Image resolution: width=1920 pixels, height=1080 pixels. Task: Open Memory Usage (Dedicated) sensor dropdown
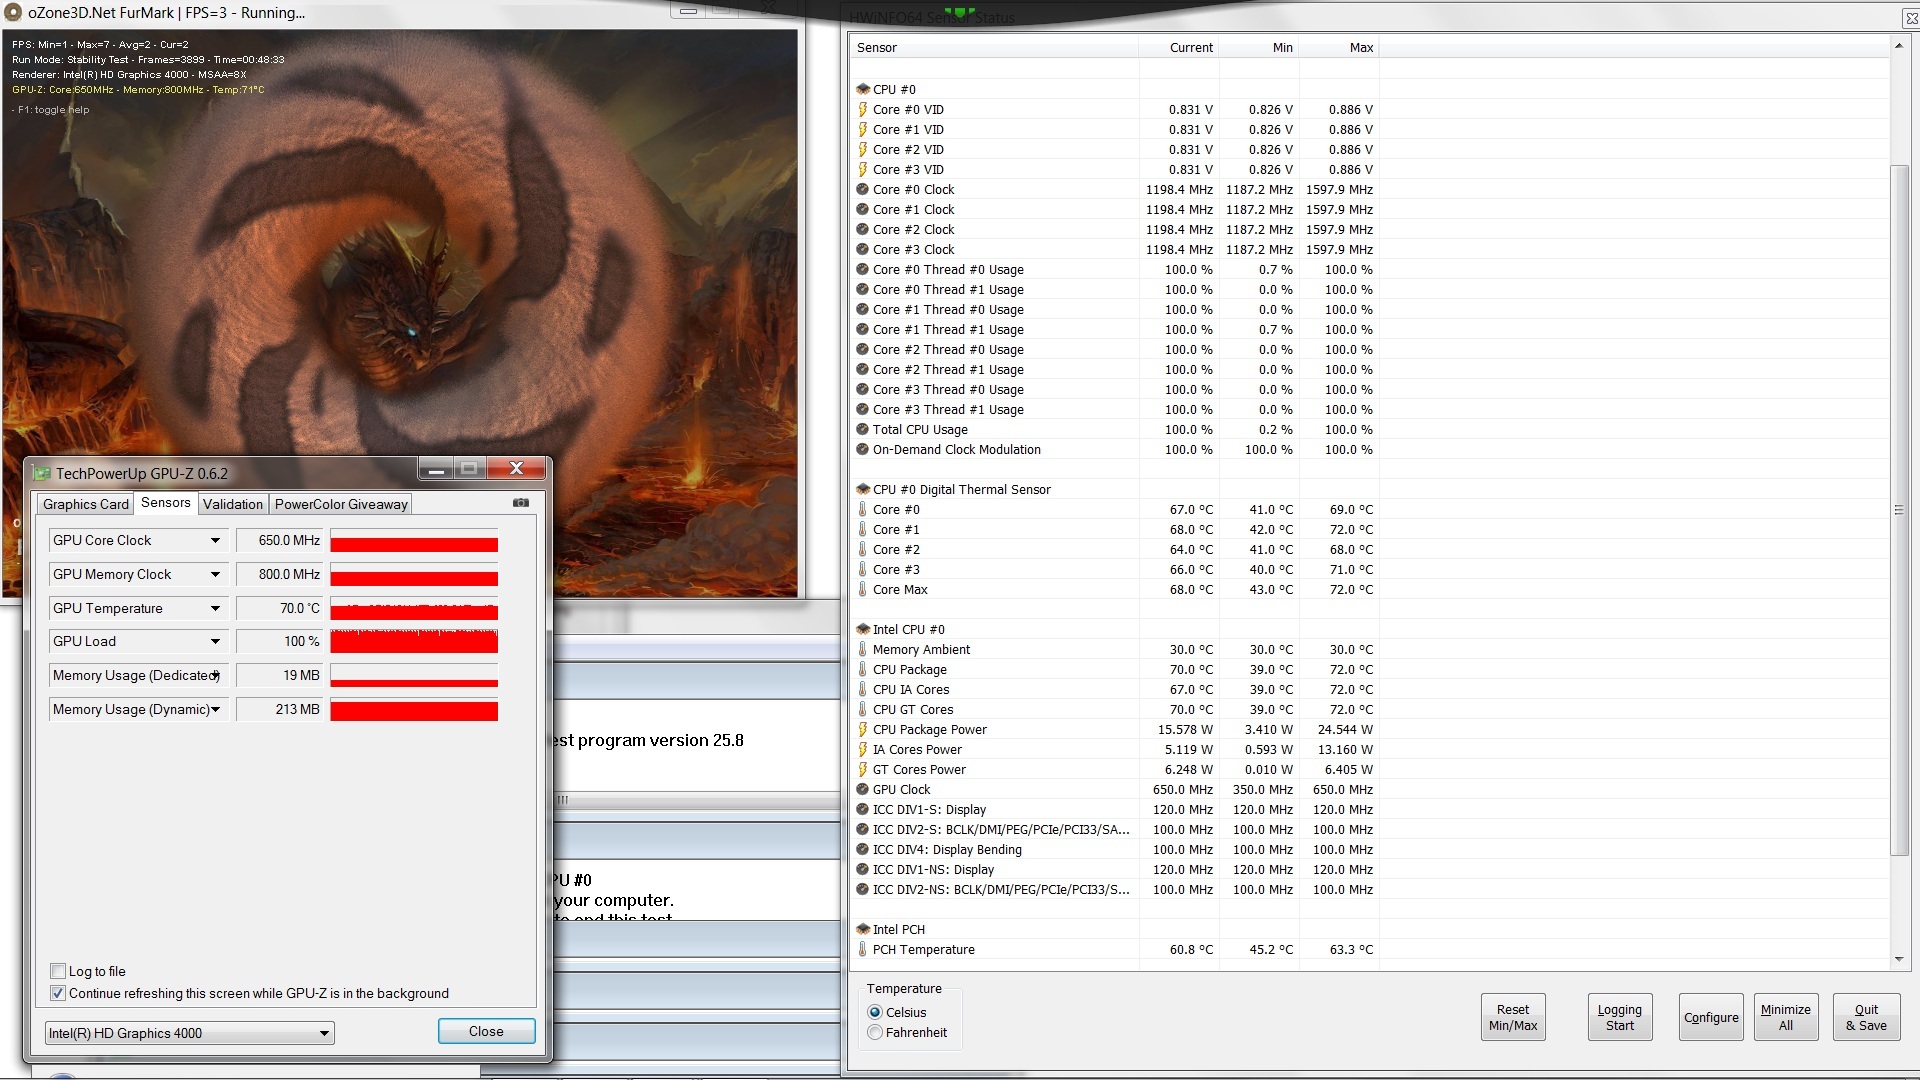pyautogui.click(x=215, y=676)
